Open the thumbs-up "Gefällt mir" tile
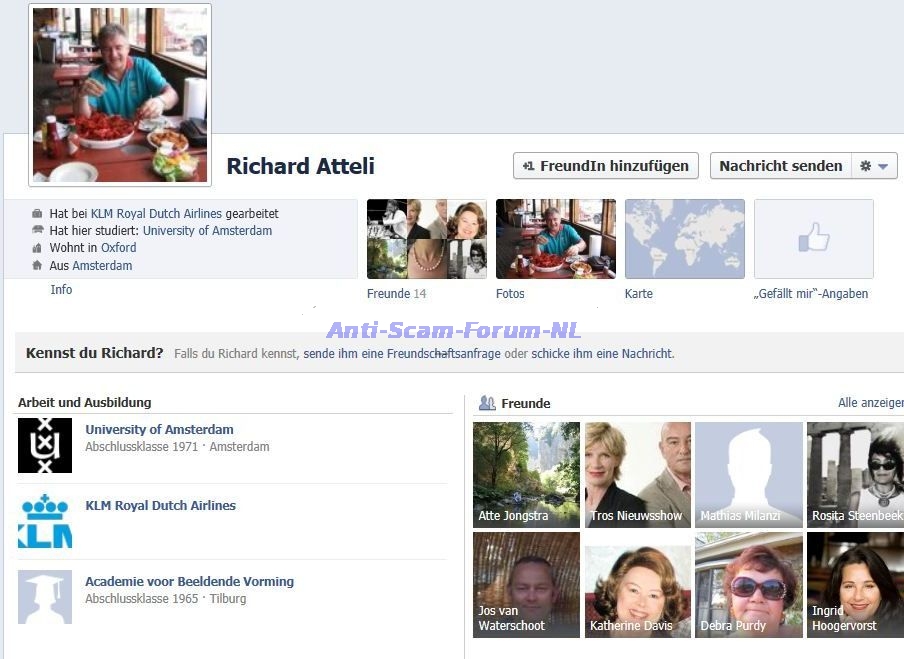904x659 pixels. [813, 239]
